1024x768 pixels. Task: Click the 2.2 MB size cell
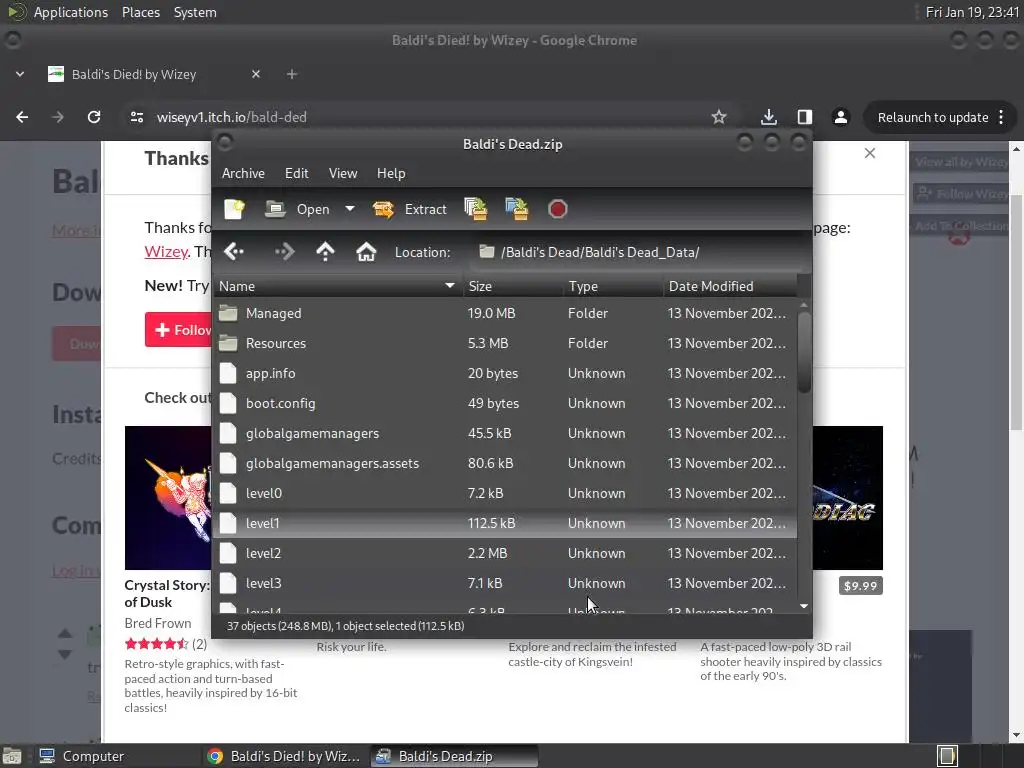[487, 554]
